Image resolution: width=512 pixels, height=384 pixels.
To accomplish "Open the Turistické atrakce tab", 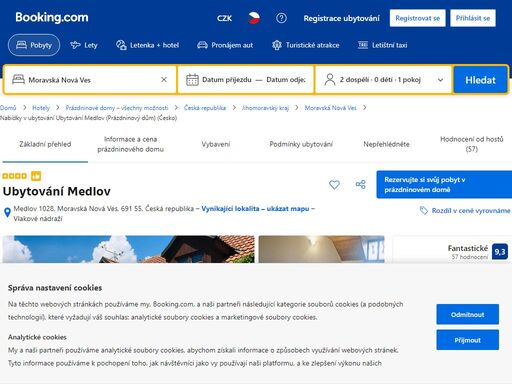I will (x=305, y=45).
